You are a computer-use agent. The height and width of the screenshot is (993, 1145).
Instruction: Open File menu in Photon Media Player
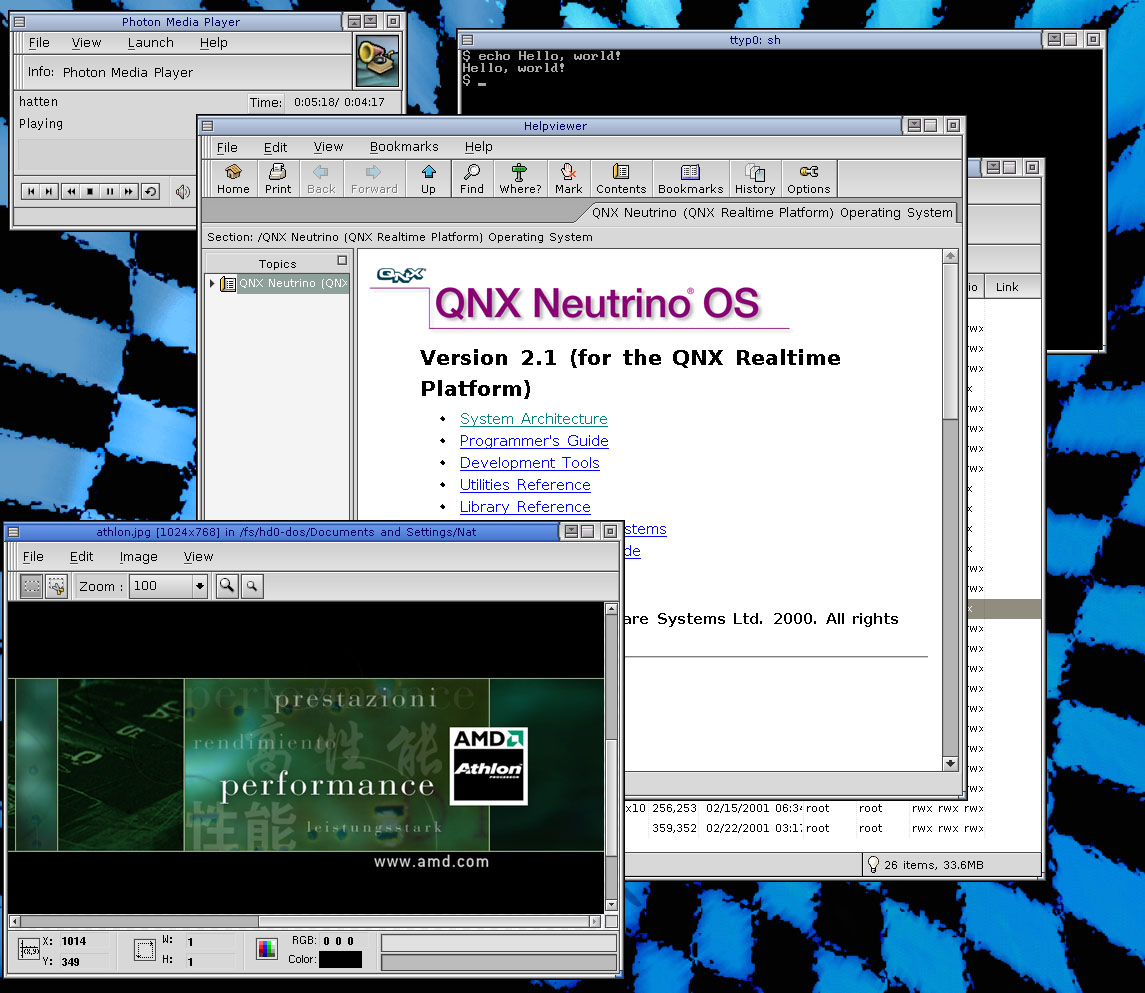39,42
